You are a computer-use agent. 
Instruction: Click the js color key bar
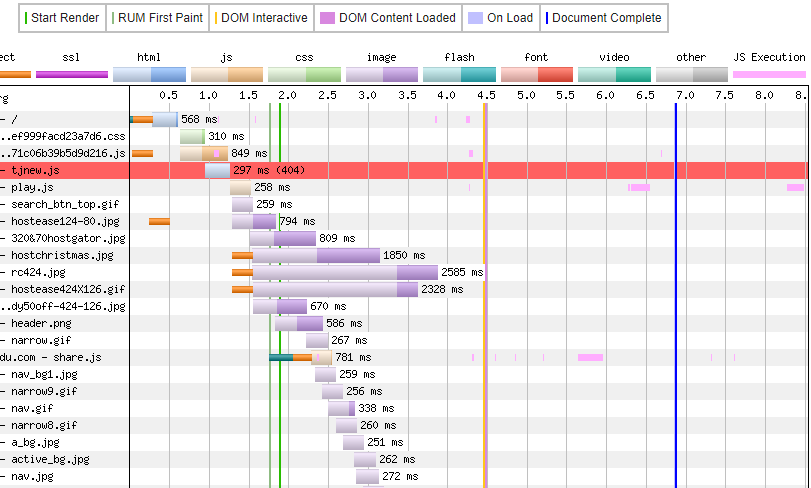(x=227, y=74)
